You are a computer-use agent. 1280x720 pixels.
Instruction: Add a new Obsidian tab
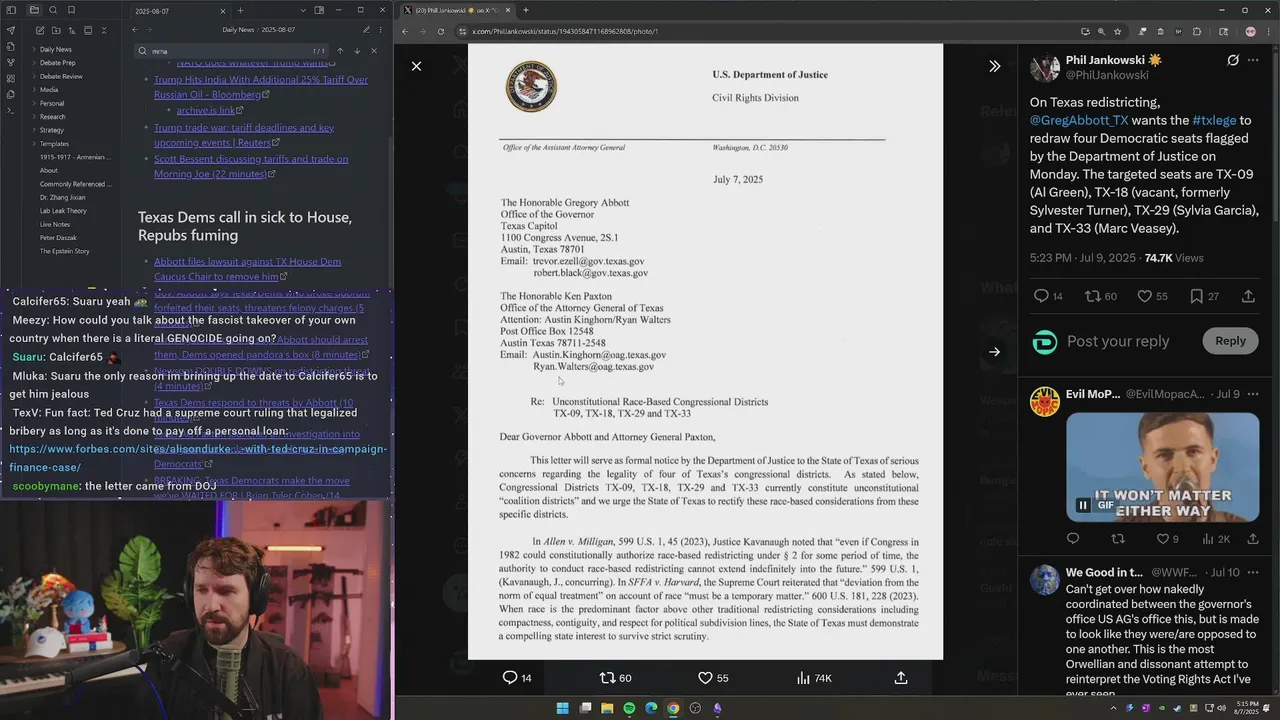240,10
